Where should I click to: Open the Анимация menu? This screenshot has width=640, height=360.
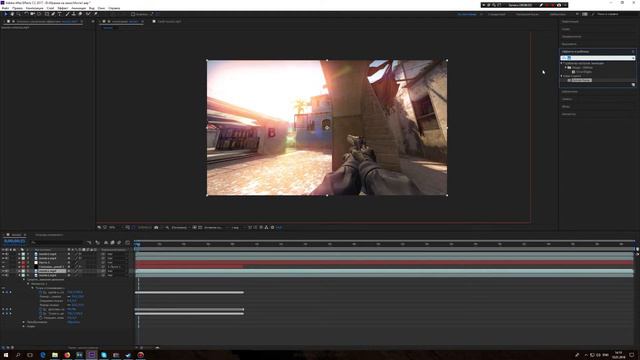[x=78, y=8]
